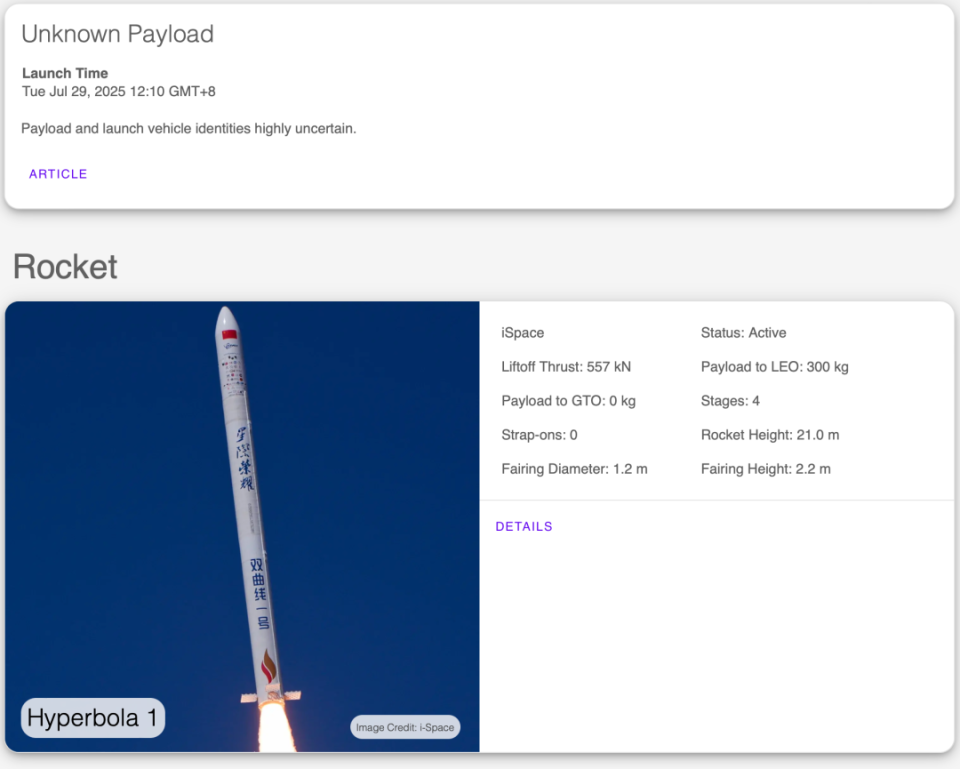Image resolution: width=960 pixels, height=769 pixels.
Task: Open the ARTICLE link for Unknown Payload
Action: [58, 174]
